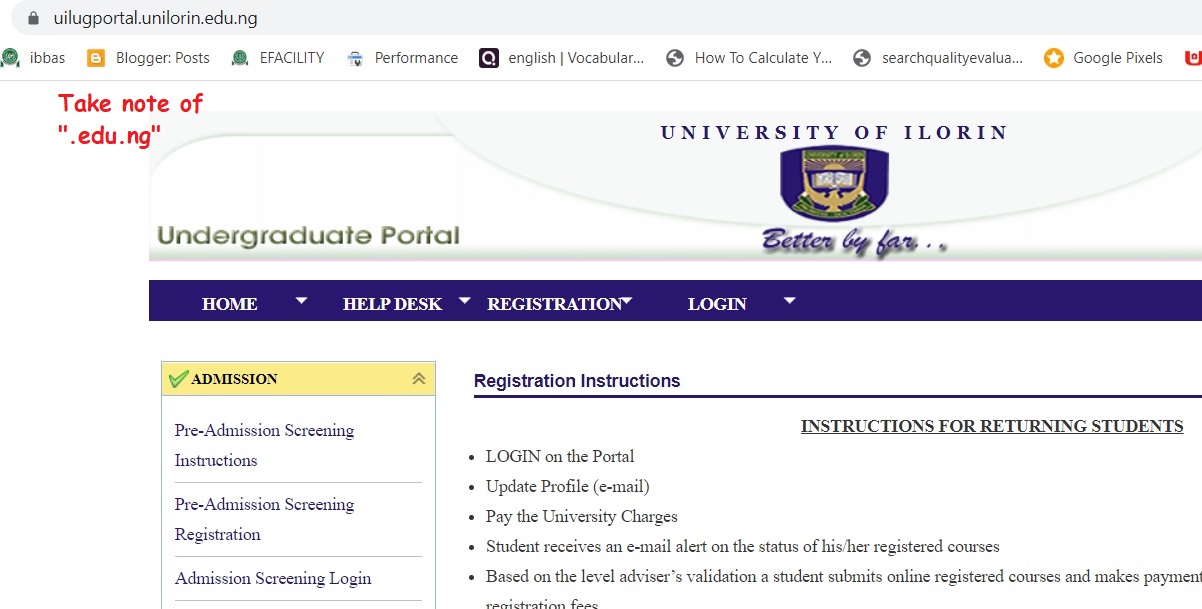Expand the REGISTRATION dropdown arrow
The image size is (1202, 609).
point(627,299)
